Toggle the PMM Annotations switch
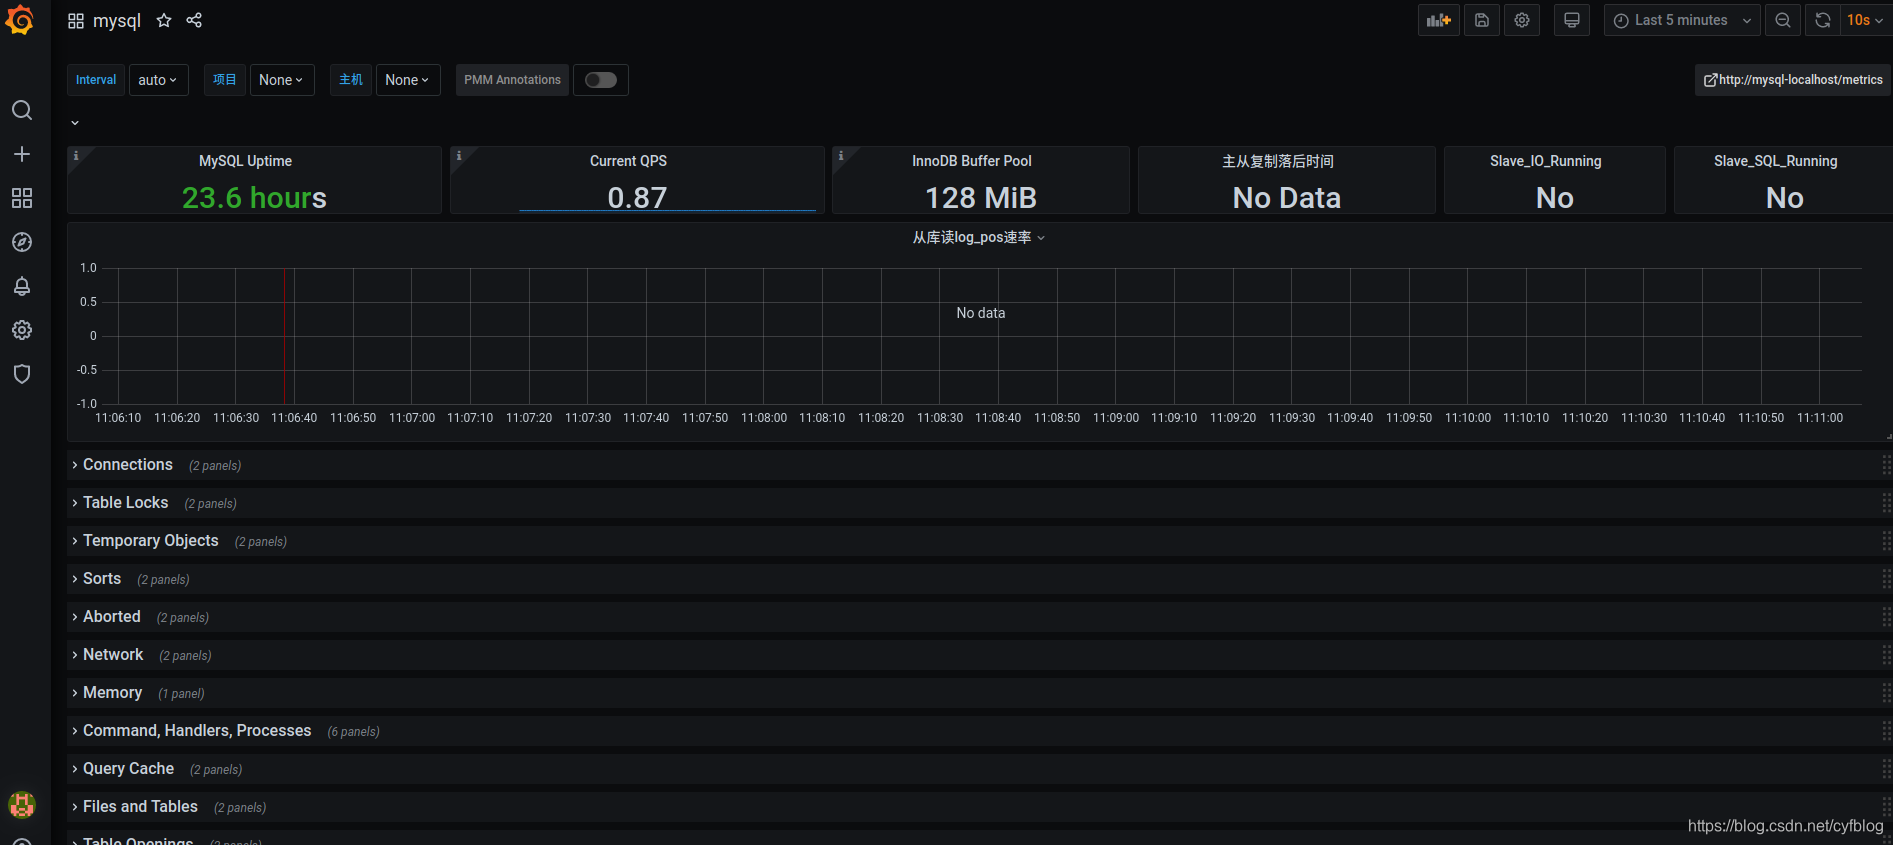1893x845 pixels. click(x=601, y=80)
